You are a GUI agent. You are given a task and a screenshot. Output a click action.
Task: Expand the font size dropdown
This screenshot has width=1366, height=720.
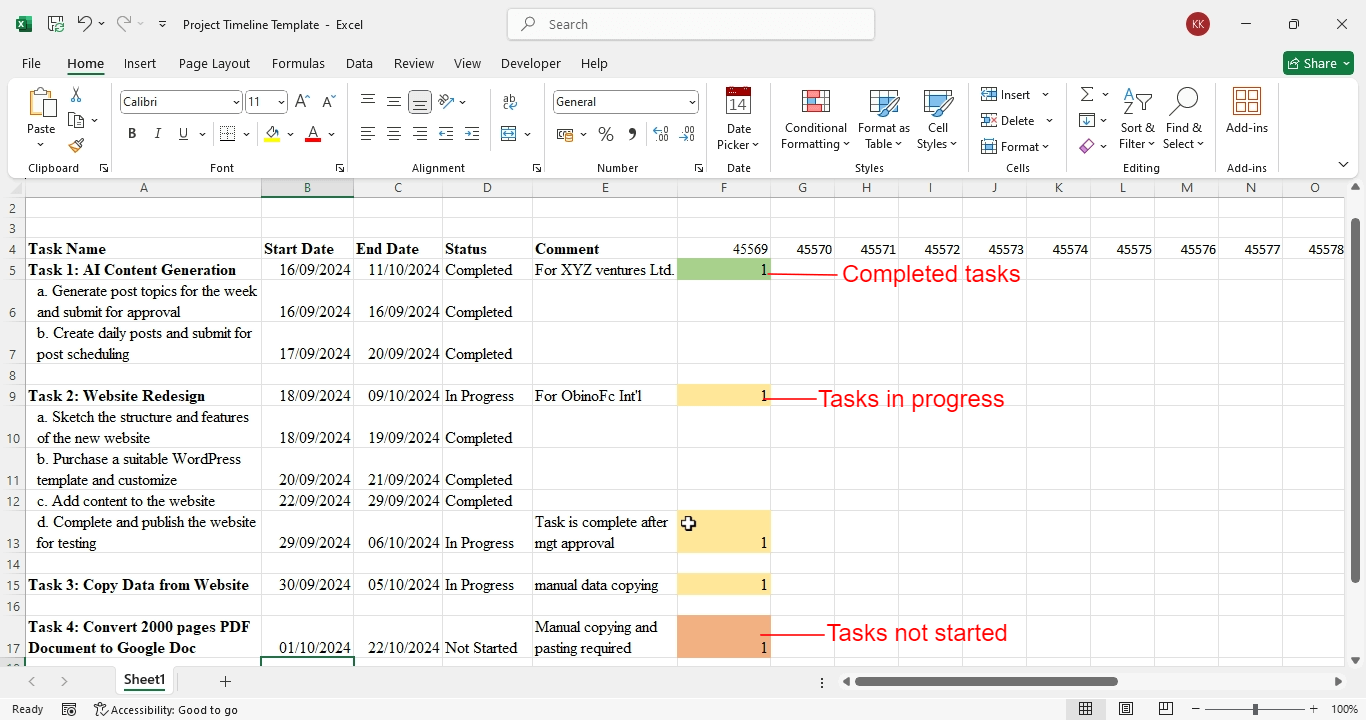(282, 102)
